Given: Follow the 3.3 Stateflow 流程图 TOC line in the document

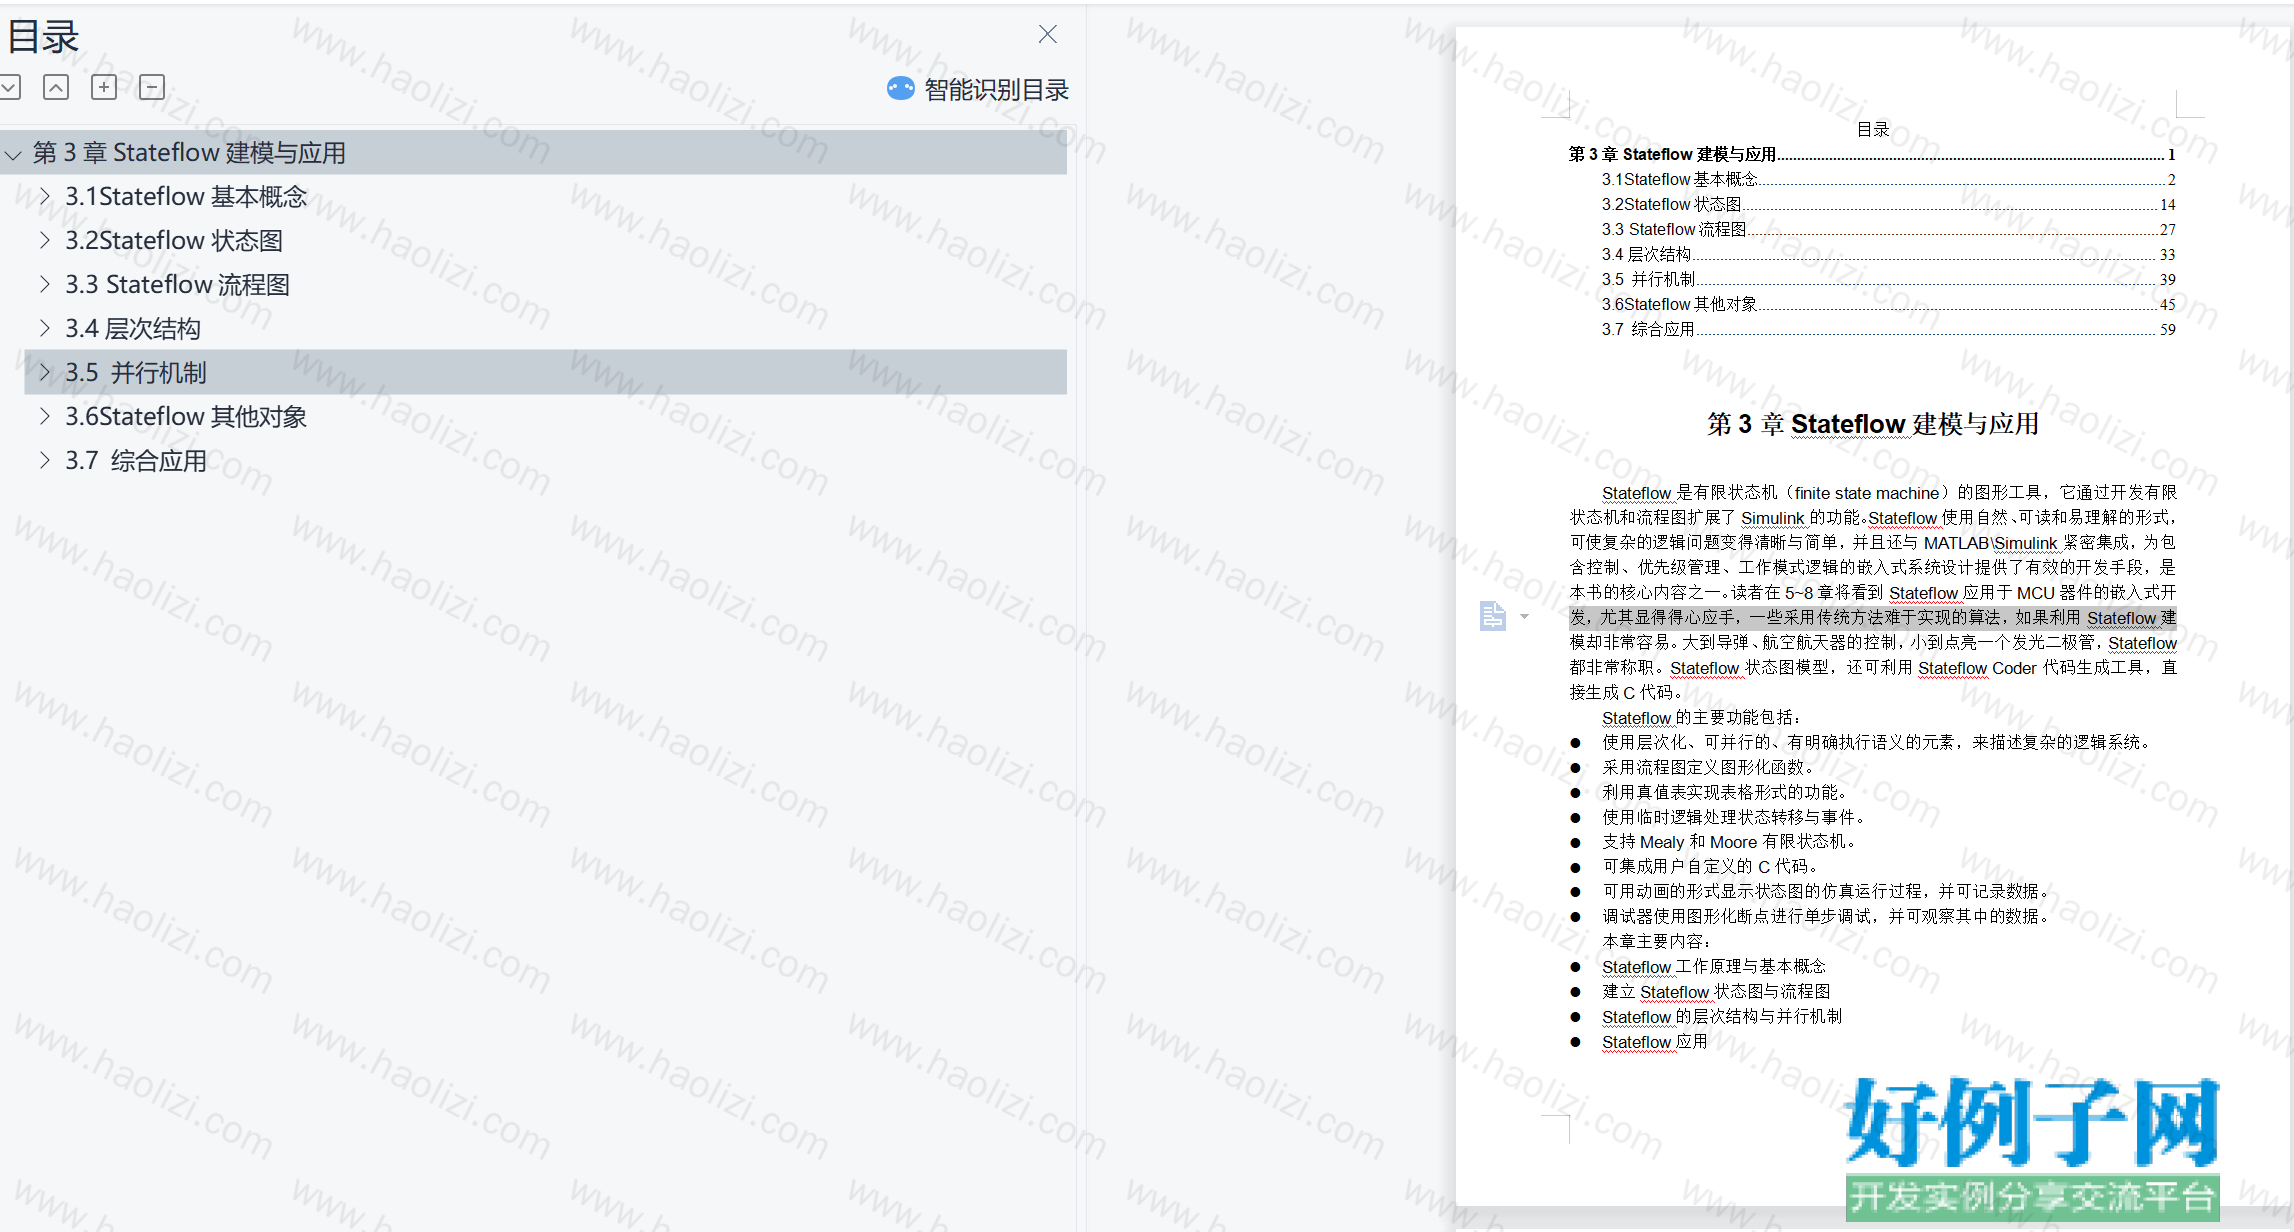Looking at the screenshot, I should pos(1888,229).
